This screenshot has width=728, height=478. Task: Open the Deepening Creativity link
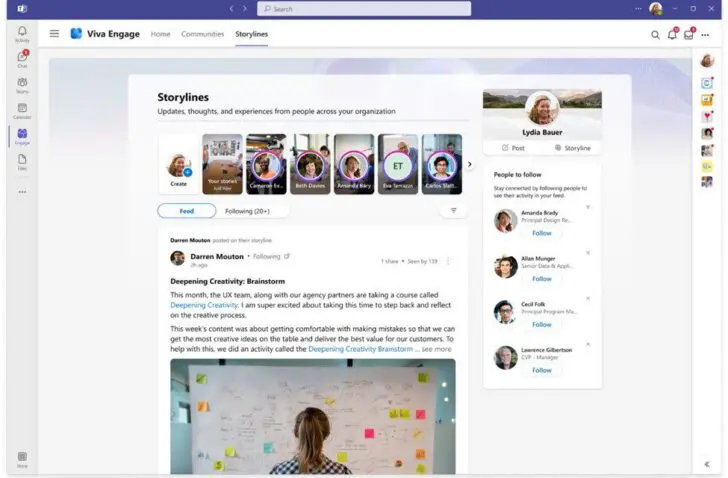pyautogui.click(x=204, y=305)
